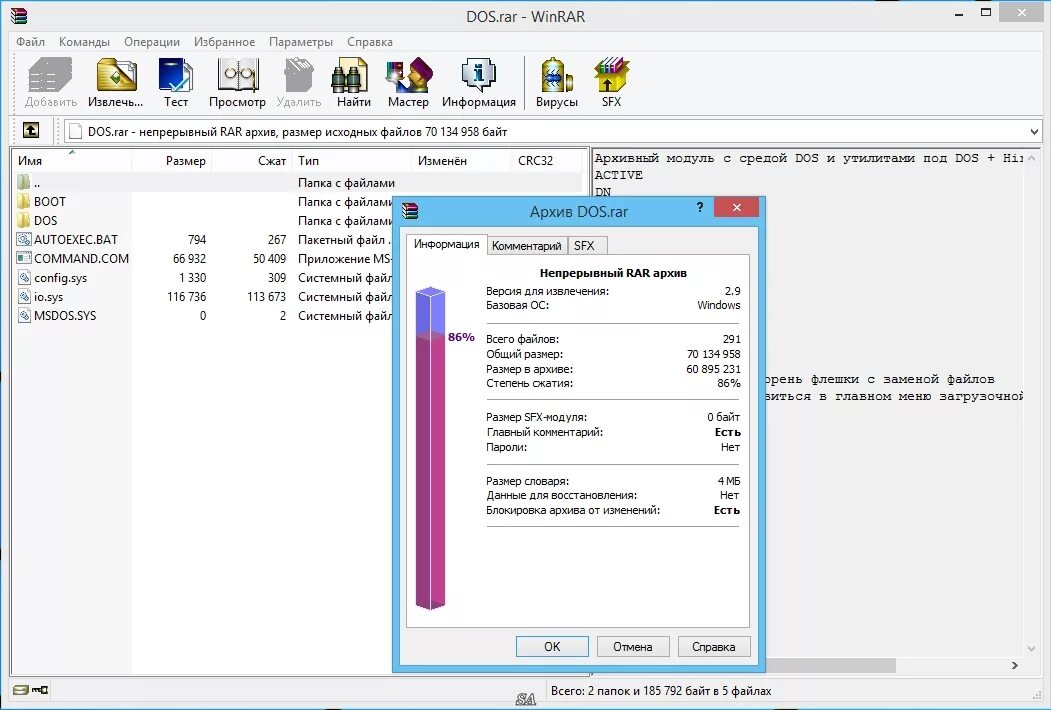Switch to the Комментарий tab

point(527,245)
